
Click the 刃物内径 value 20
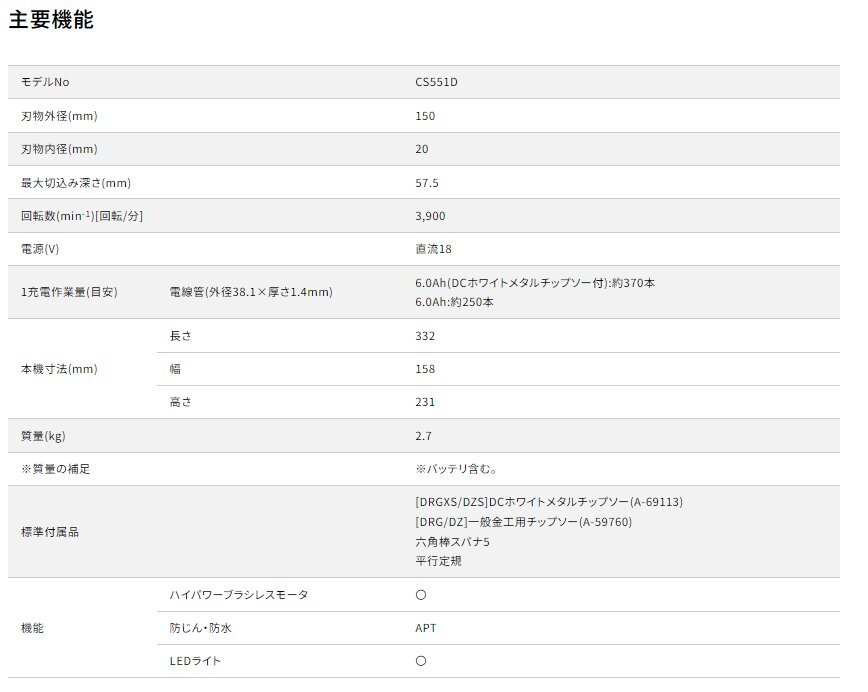(x=422, y=149)
